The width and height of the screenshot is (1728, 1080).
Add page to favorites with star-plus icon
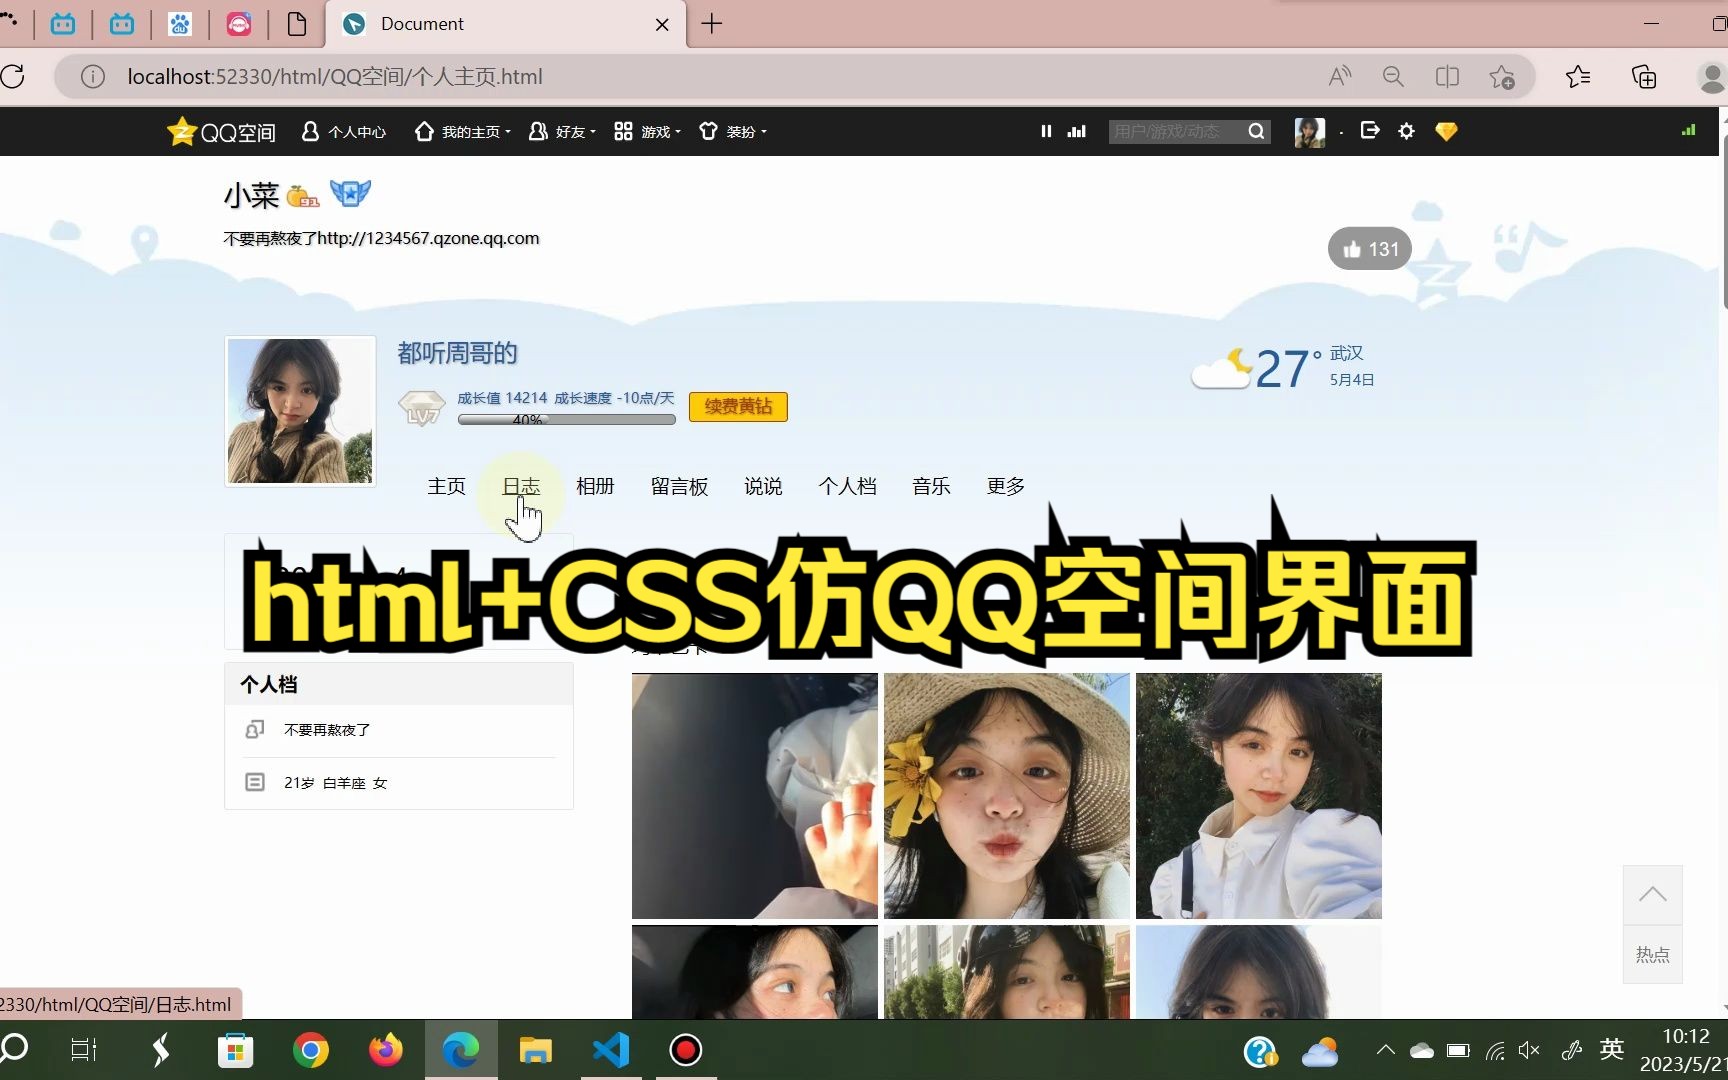pos(1501,76)
